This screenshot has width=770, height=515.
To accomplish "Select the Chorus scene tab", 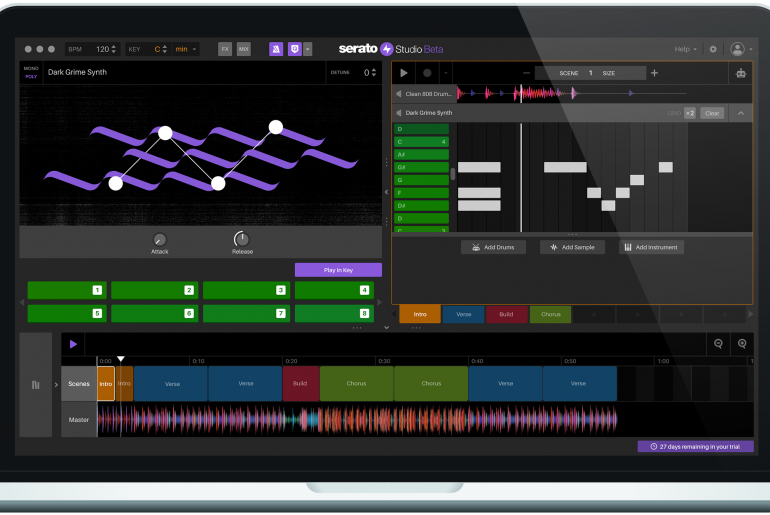I will tap(550, 314).
